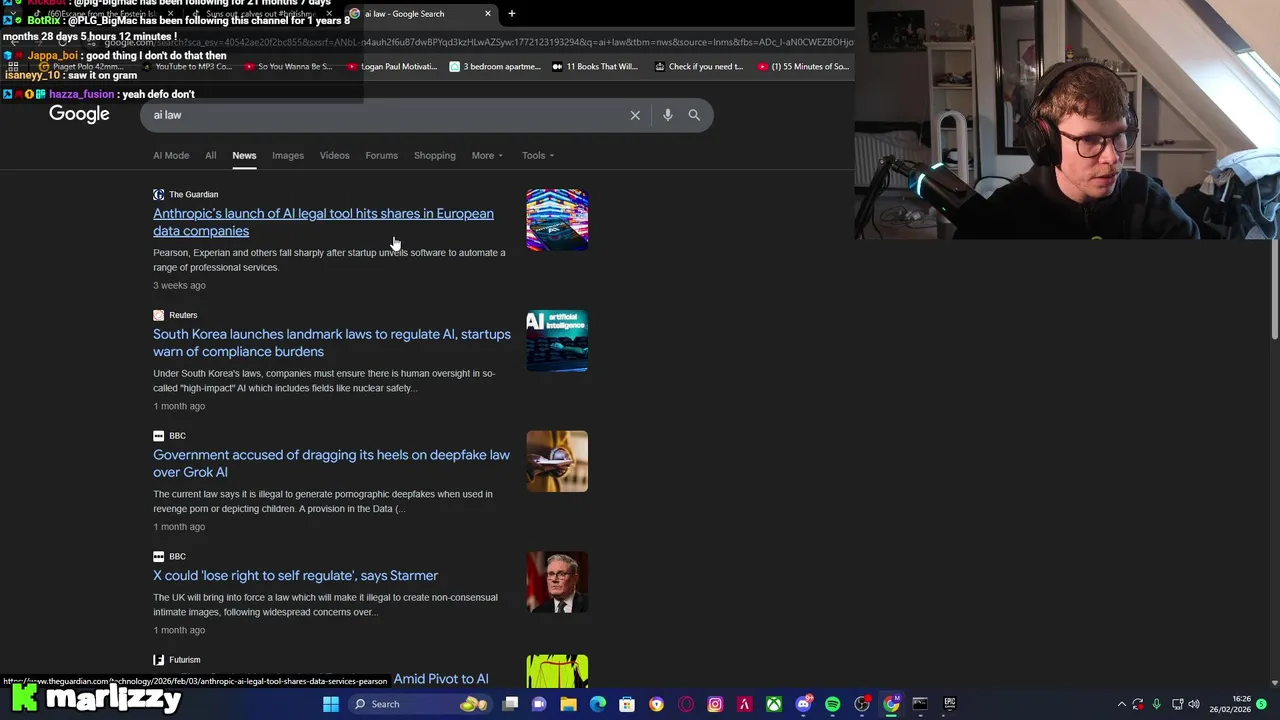Click Guardian article thumbnail image
Viewport: 1280px width, 720px height.
(557, 220)
